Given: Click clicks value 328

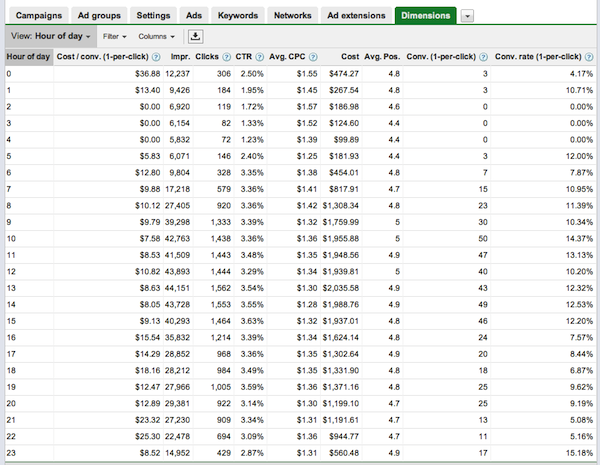Looking at the screenshot, I should 223,173.
